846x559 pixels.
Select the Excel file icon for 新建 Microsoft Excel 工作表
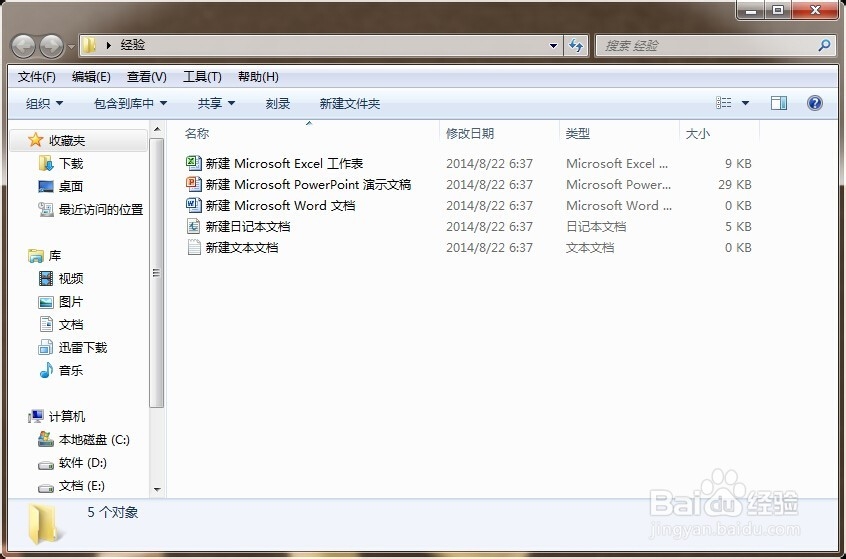(194, 163)
